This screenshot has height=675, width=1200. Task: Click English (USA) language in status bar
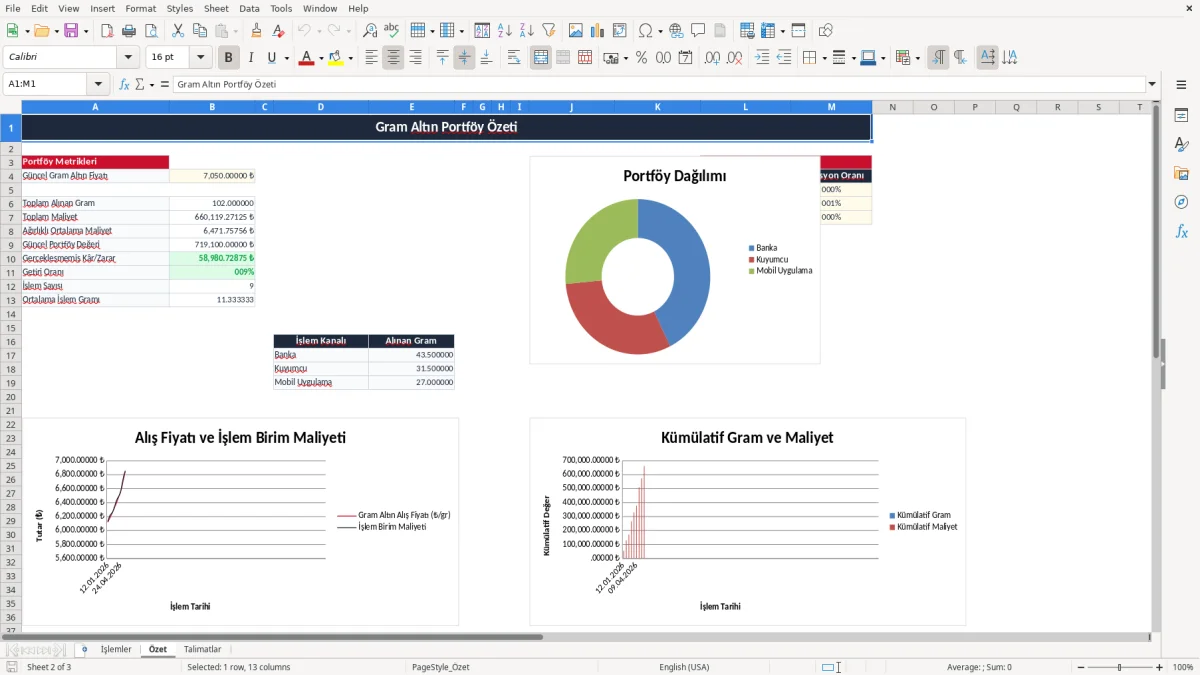[684, 667]
